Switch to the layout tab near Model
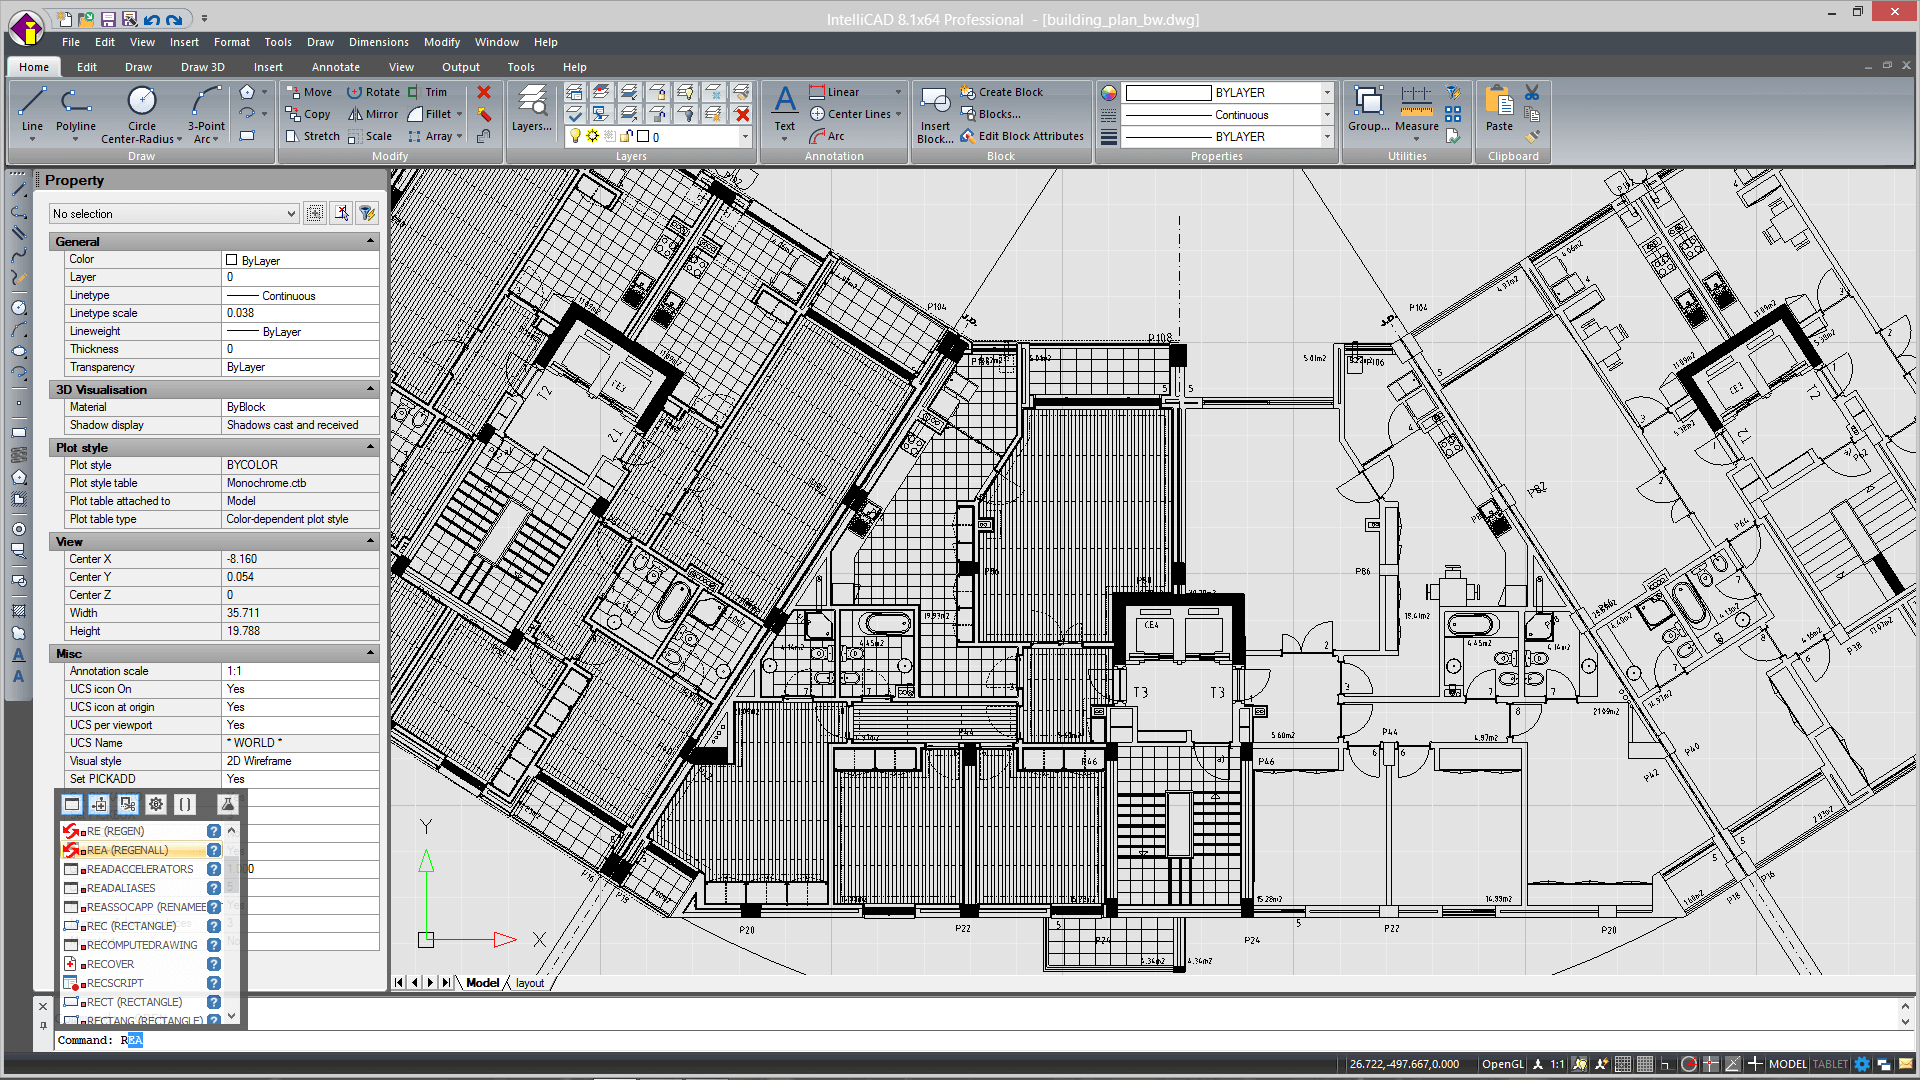 pyautogui.click(x=530, y=982)
